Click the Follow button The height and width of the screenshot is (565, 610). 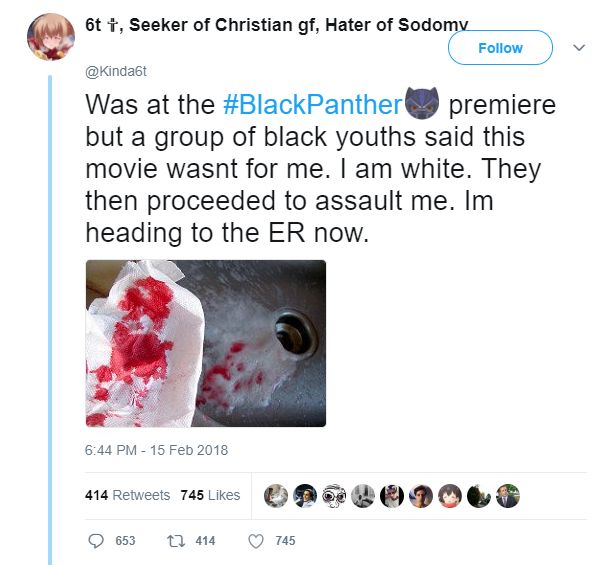(500, 47)
